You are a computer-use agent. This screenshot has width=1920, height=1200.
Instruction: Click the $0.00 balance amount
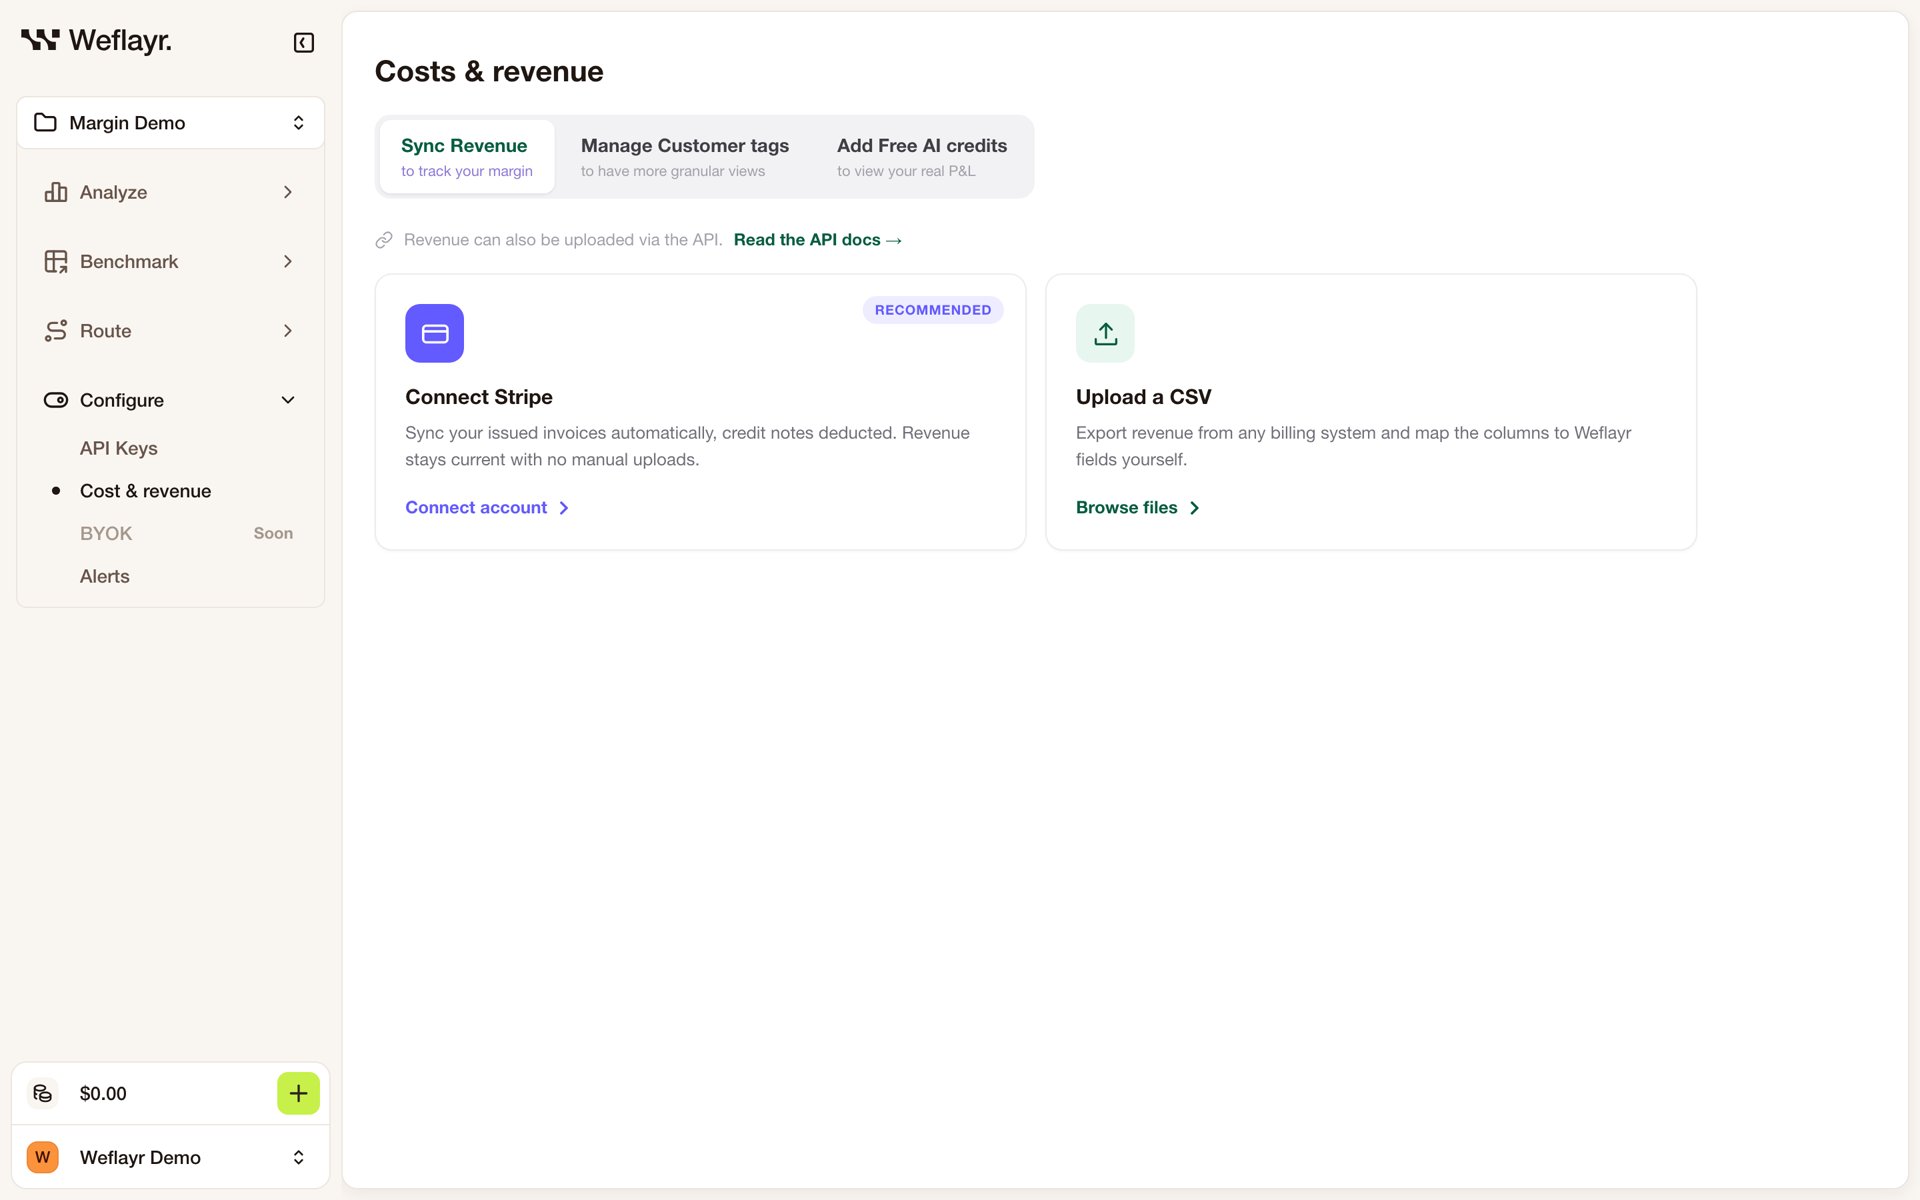(x=103, y=1093)
